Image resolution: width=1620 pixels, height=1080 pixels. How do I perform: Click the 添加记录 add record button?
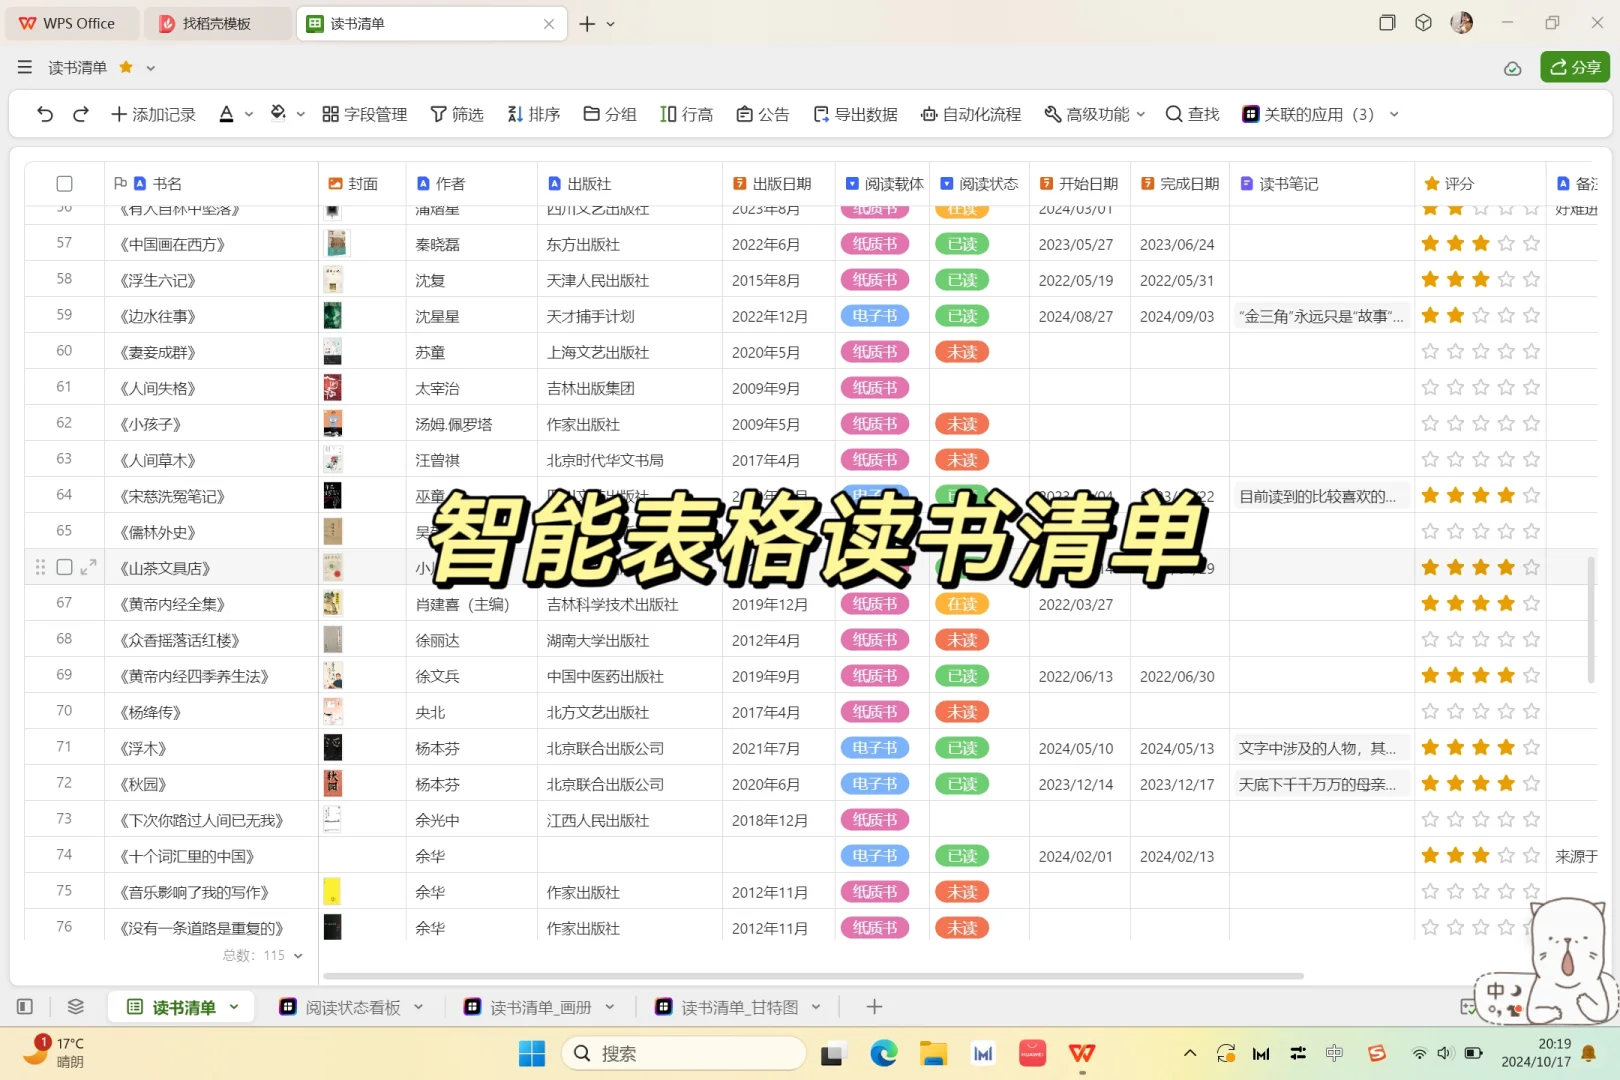click(x=153, y=114)
